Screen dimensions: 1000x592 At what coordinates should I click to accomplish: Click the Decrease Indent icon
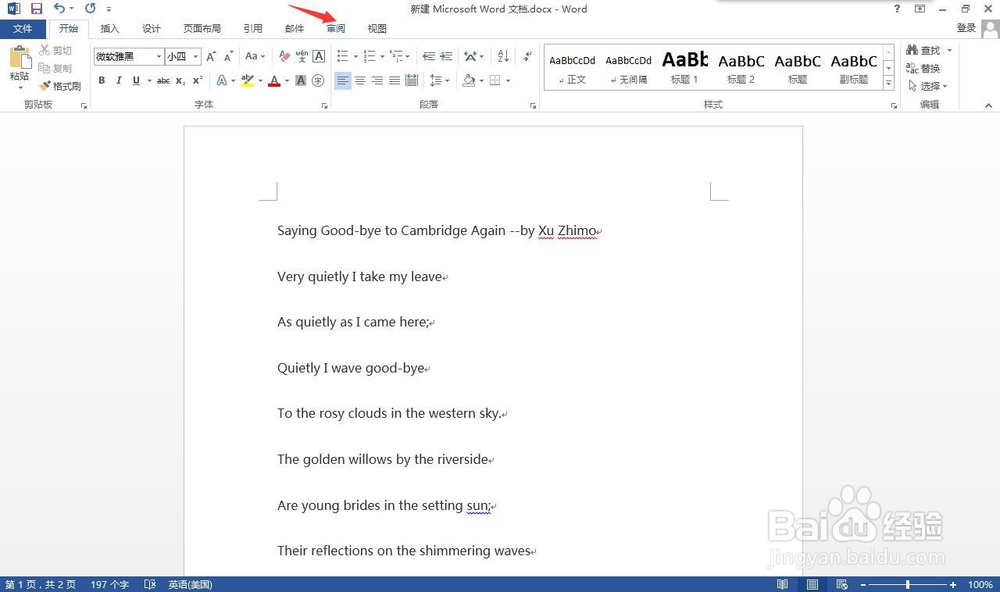(429, 56)
